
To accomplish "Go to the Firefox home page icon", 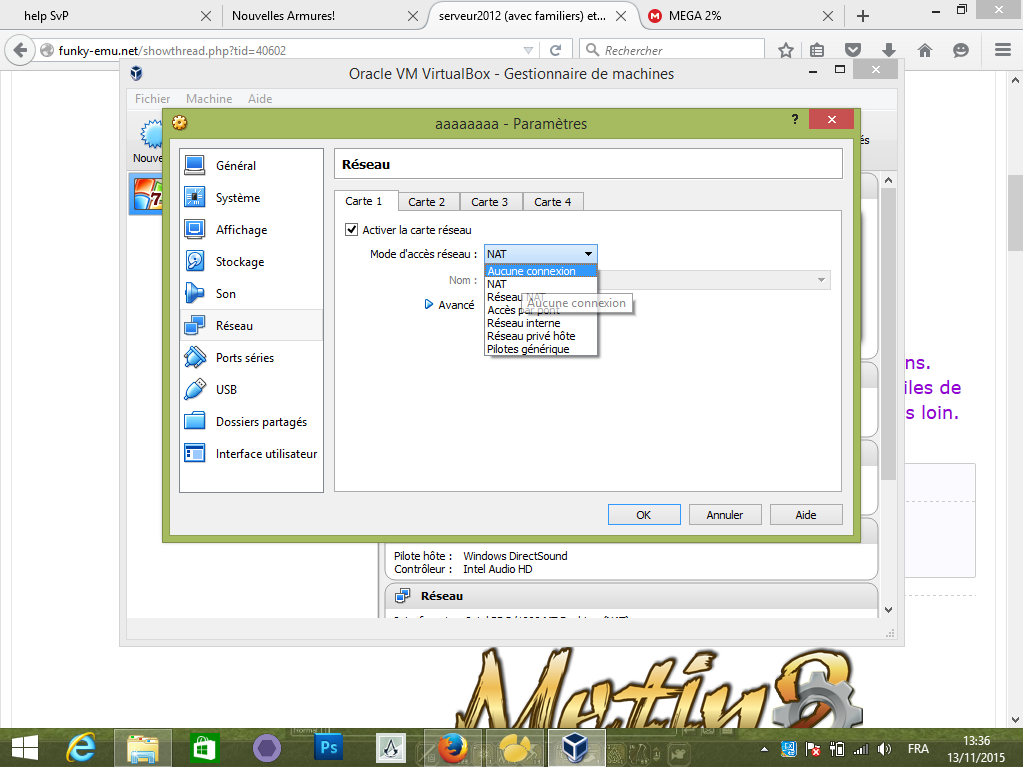I will coord(924,50).
